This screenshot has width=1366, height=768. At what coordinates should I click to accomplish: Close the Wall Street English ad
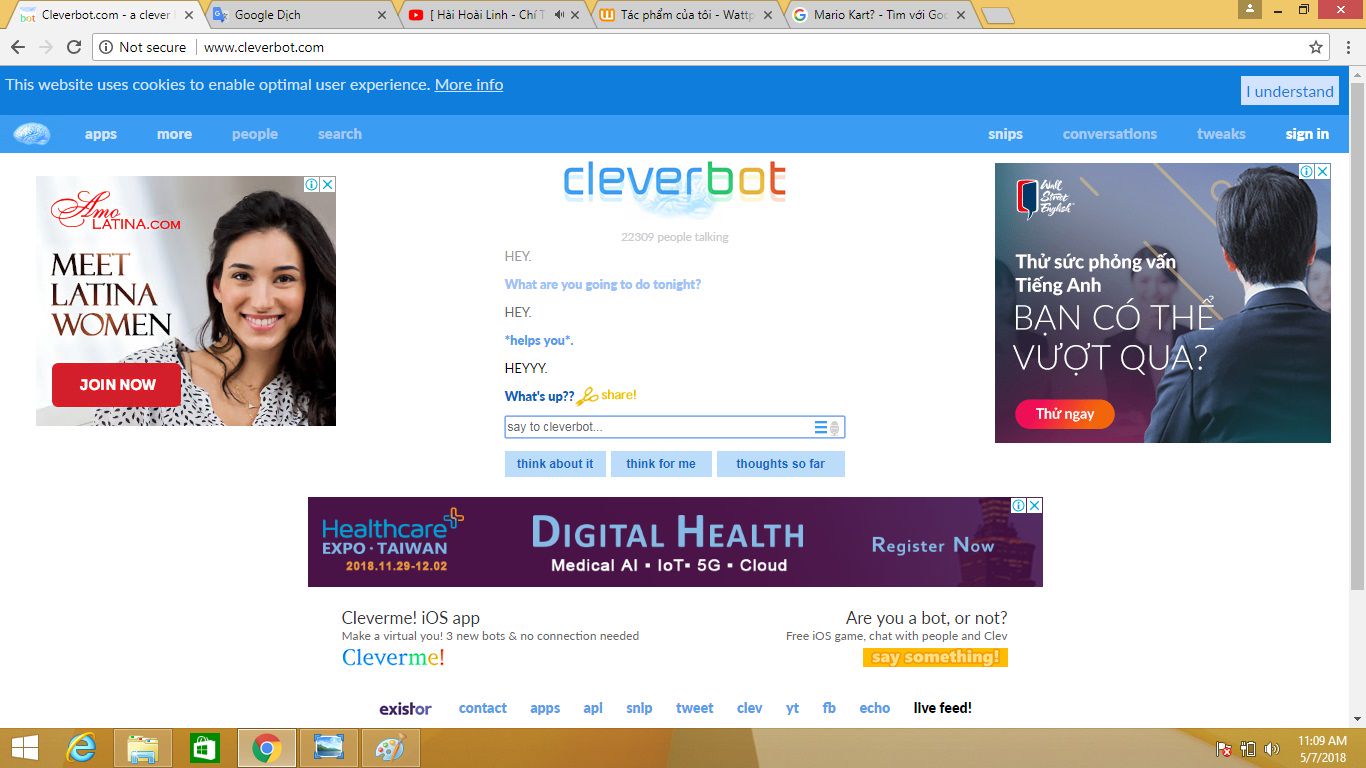point(1322,171)
